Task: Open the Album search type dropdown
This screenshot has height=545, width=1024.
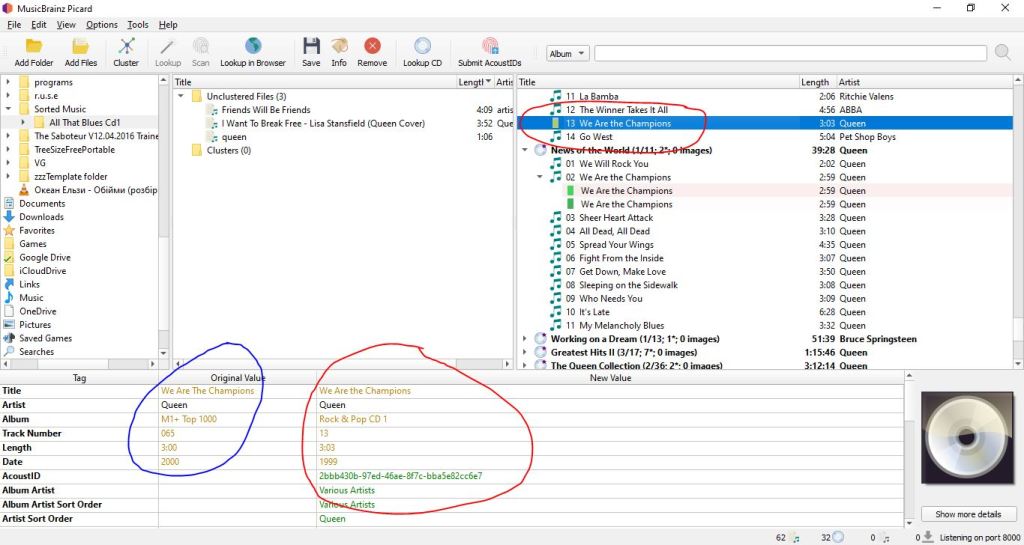Action: point(566,54)
